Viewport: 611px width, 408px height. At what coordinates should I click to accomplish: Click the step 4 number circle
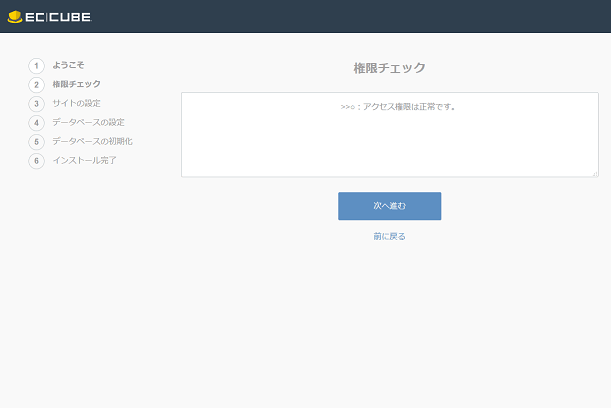click(x=37, y=122)
